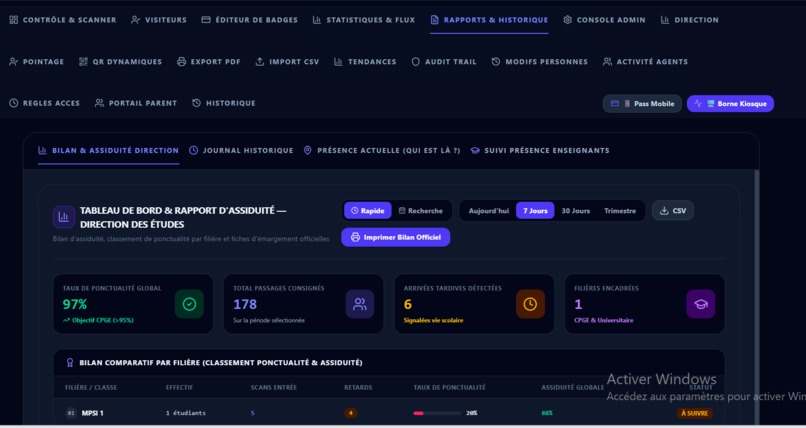Open Activité Agents page
806x428 pixels.
click(645, 62)
